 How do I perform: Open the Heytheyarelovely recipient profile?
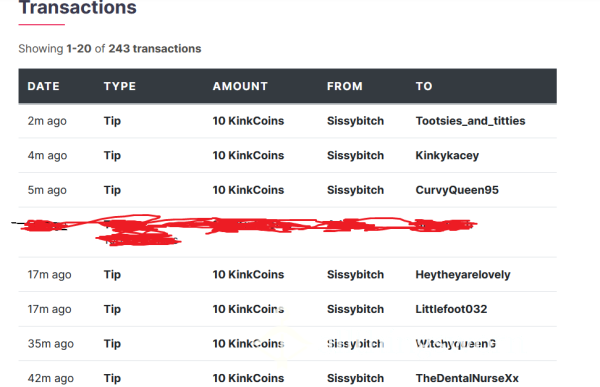point(463,274)
